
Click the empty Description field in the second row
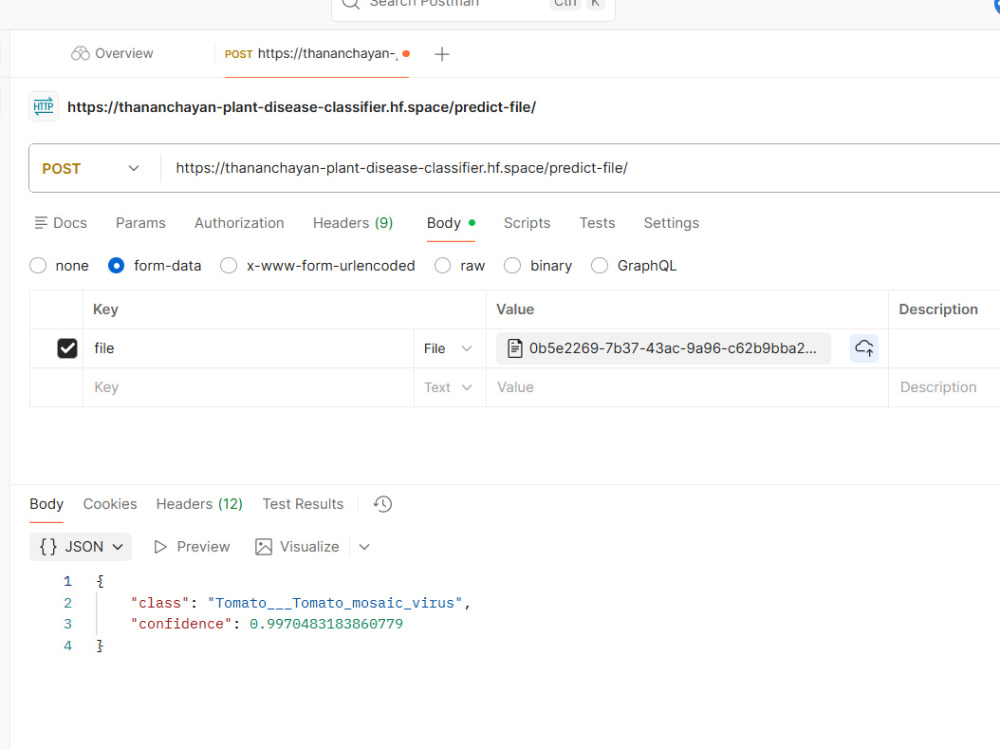click(945, 387)
